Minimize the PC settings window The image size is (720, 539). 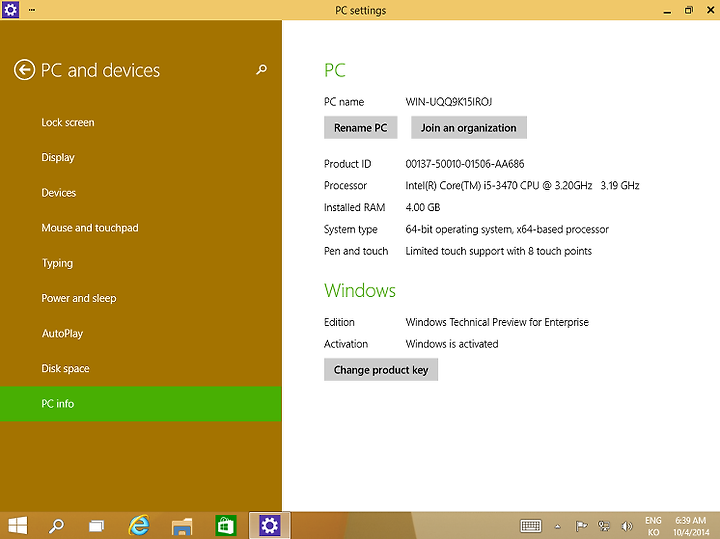(x=667, y=10)
